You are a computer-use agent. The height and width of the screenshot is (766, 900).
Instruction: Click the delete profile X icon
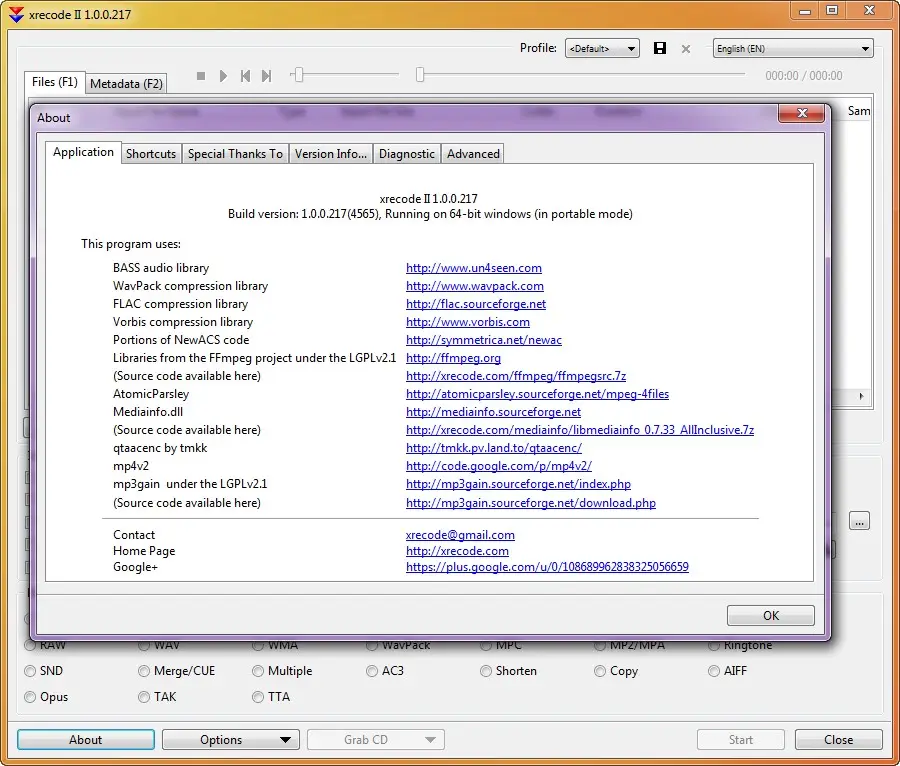click(x=686, y=48)
